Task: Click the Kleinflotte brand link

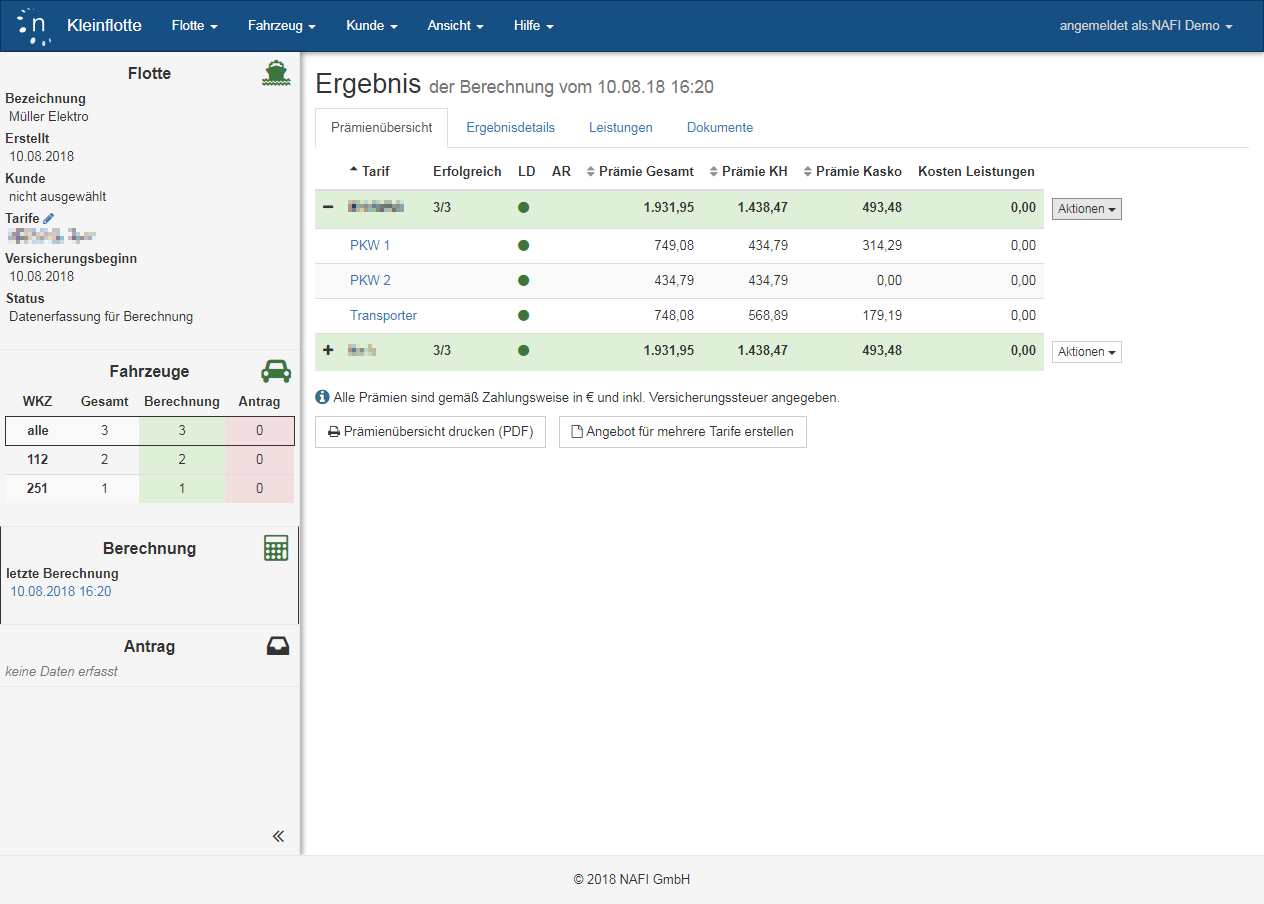Action: click(104, 26)
